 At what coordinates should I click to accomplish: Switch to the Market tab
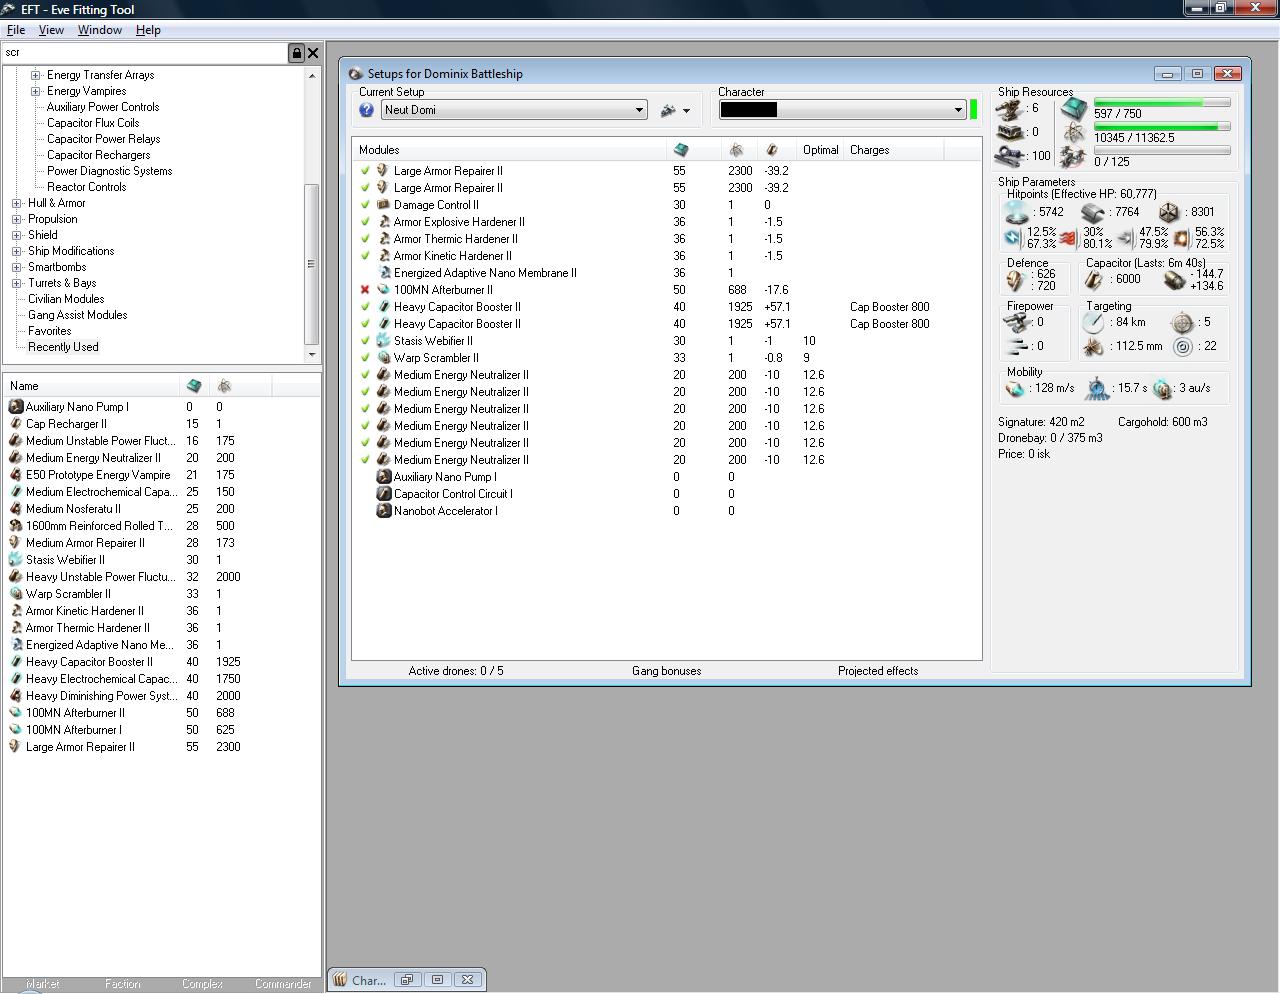click(x=43, y=984)
